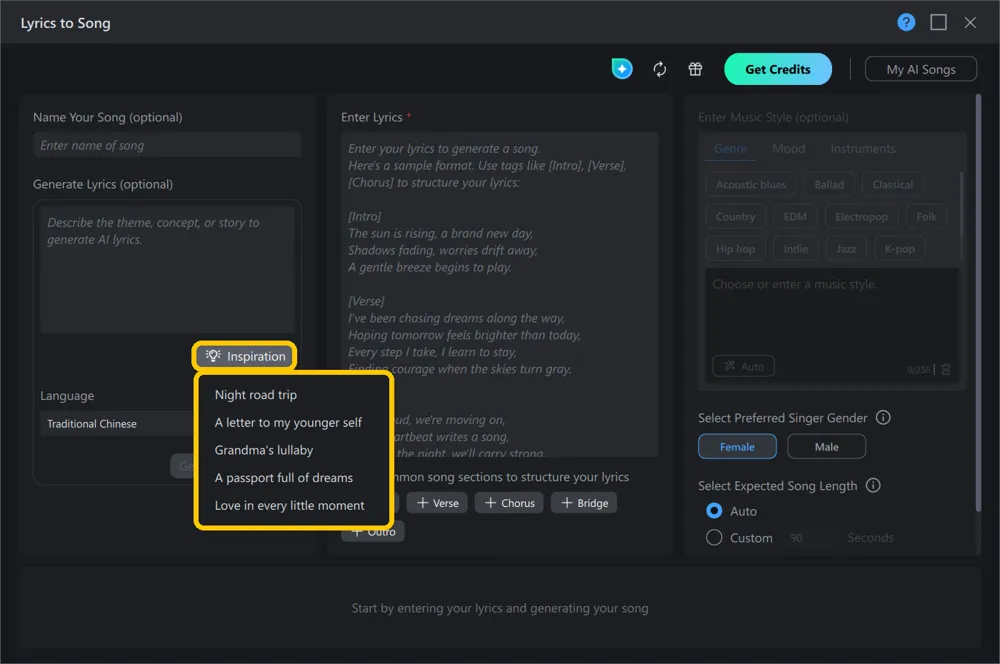The width and height of the screenshot is (1000, 664).
Task: Close the Lyrics to Song window
Action: pos(970,22)
